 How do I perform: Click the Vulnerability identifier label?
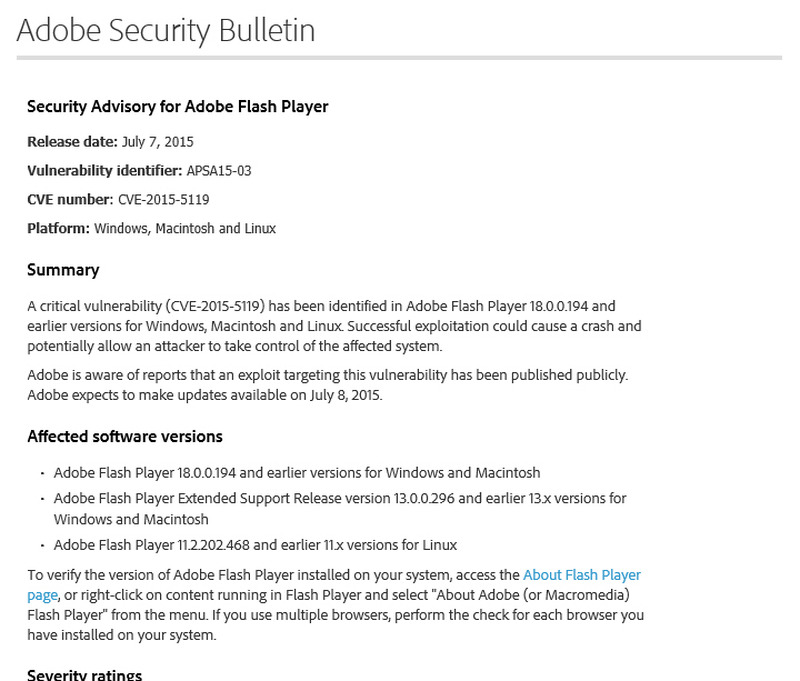[x=104, y=171]
